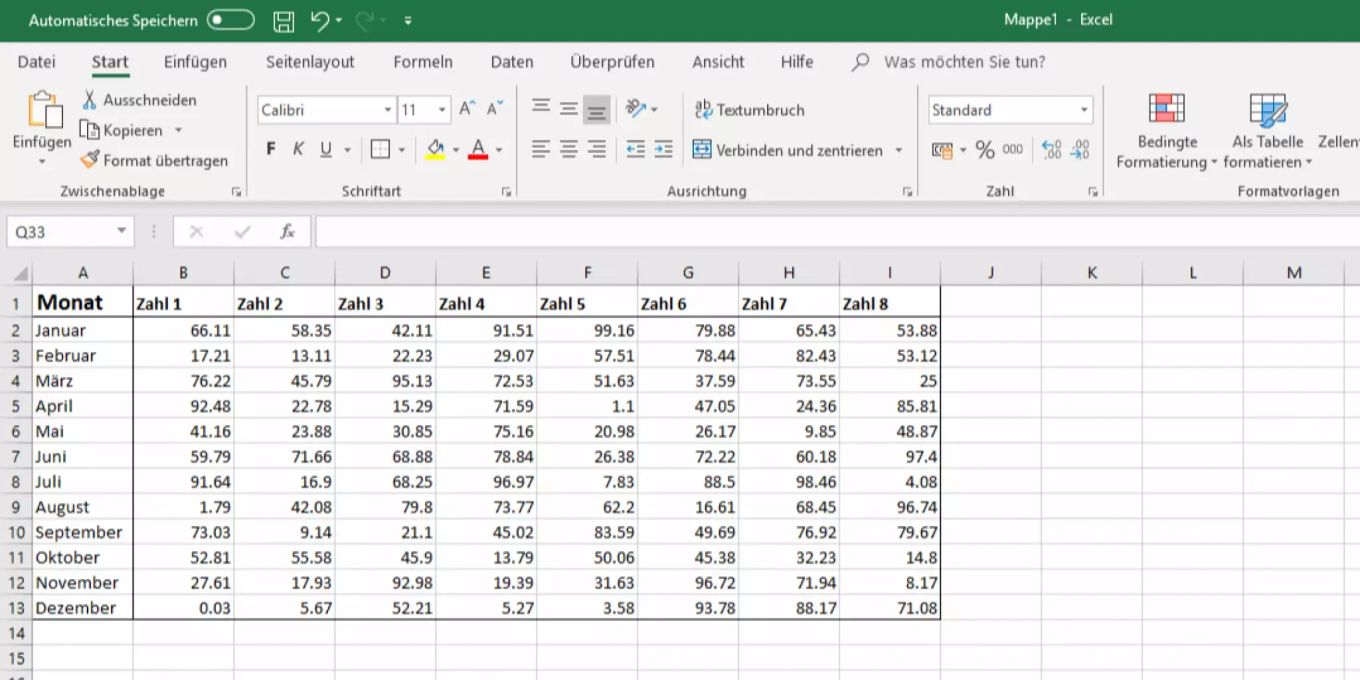Click the cell borders icon

(380, 149)
